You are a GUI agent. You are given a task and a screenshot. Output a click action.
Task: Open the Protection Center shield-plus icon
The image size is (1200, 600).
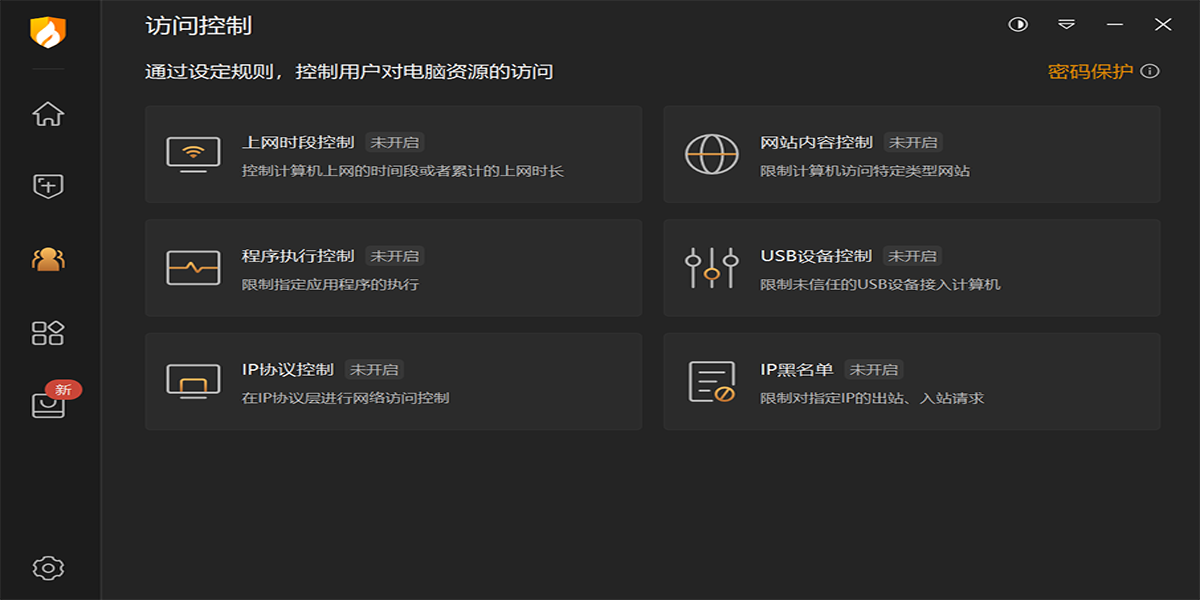pyautogui.click(x=48, y=186)
